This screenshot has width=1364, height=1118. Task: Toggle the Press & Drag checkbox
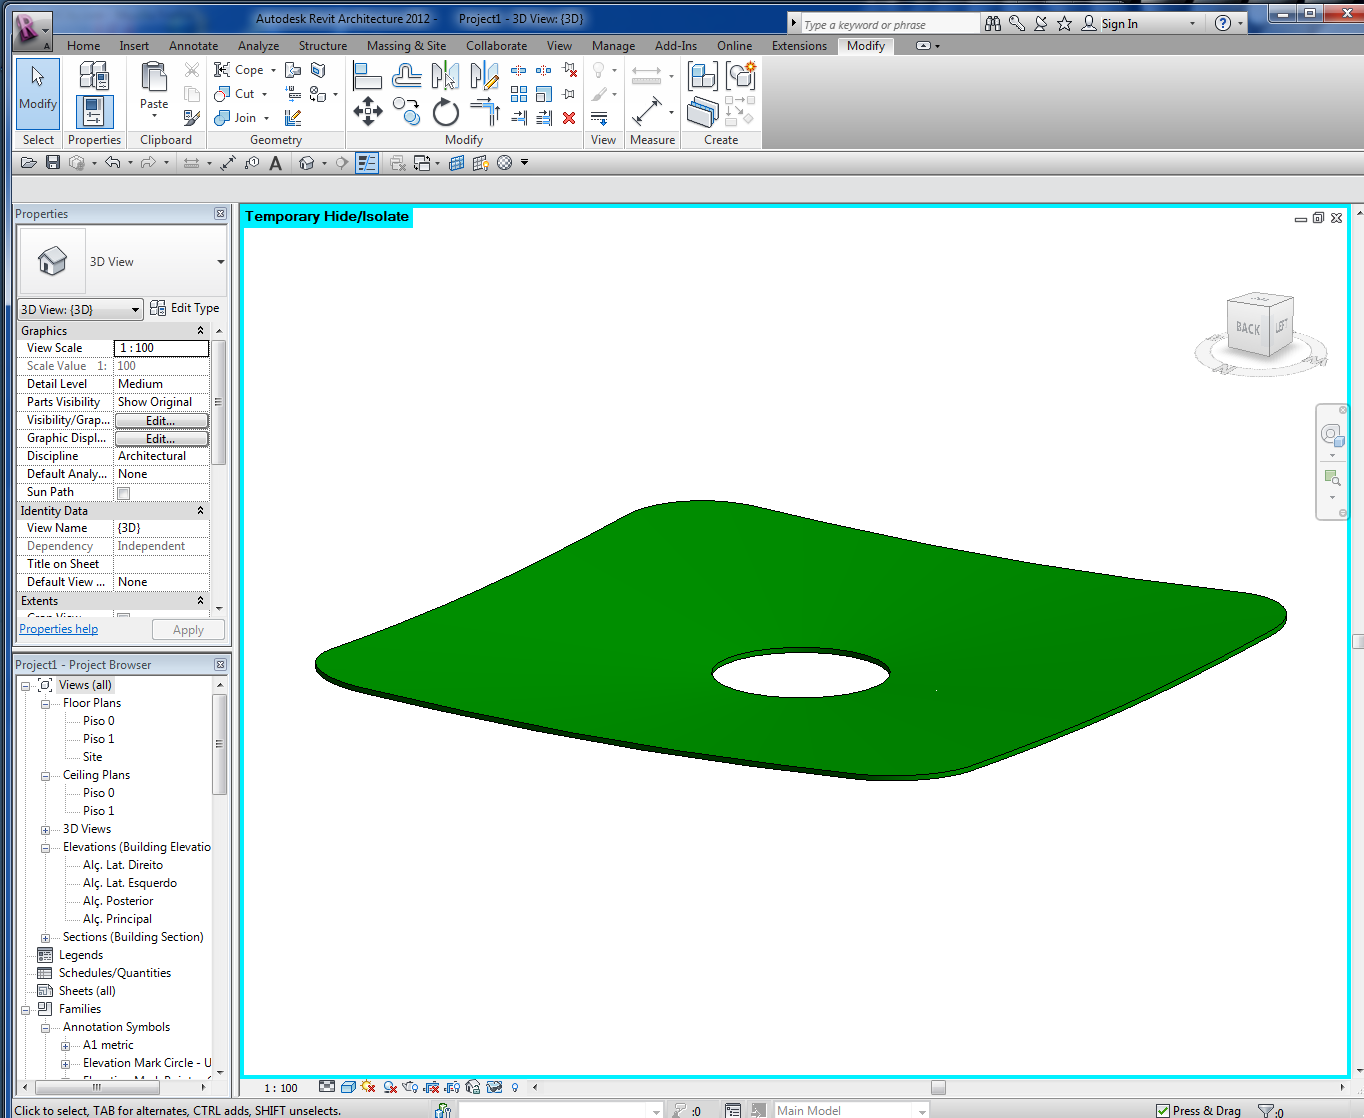coord(1163,1110)
